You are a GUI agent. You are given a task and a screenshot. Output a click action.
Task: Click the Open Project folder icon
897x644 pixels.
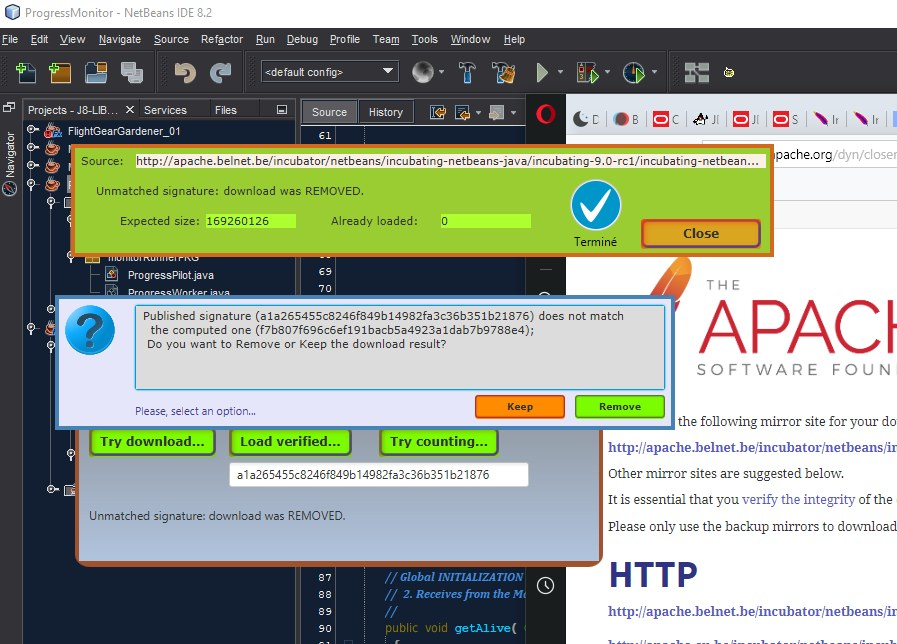tap(96, 72)
